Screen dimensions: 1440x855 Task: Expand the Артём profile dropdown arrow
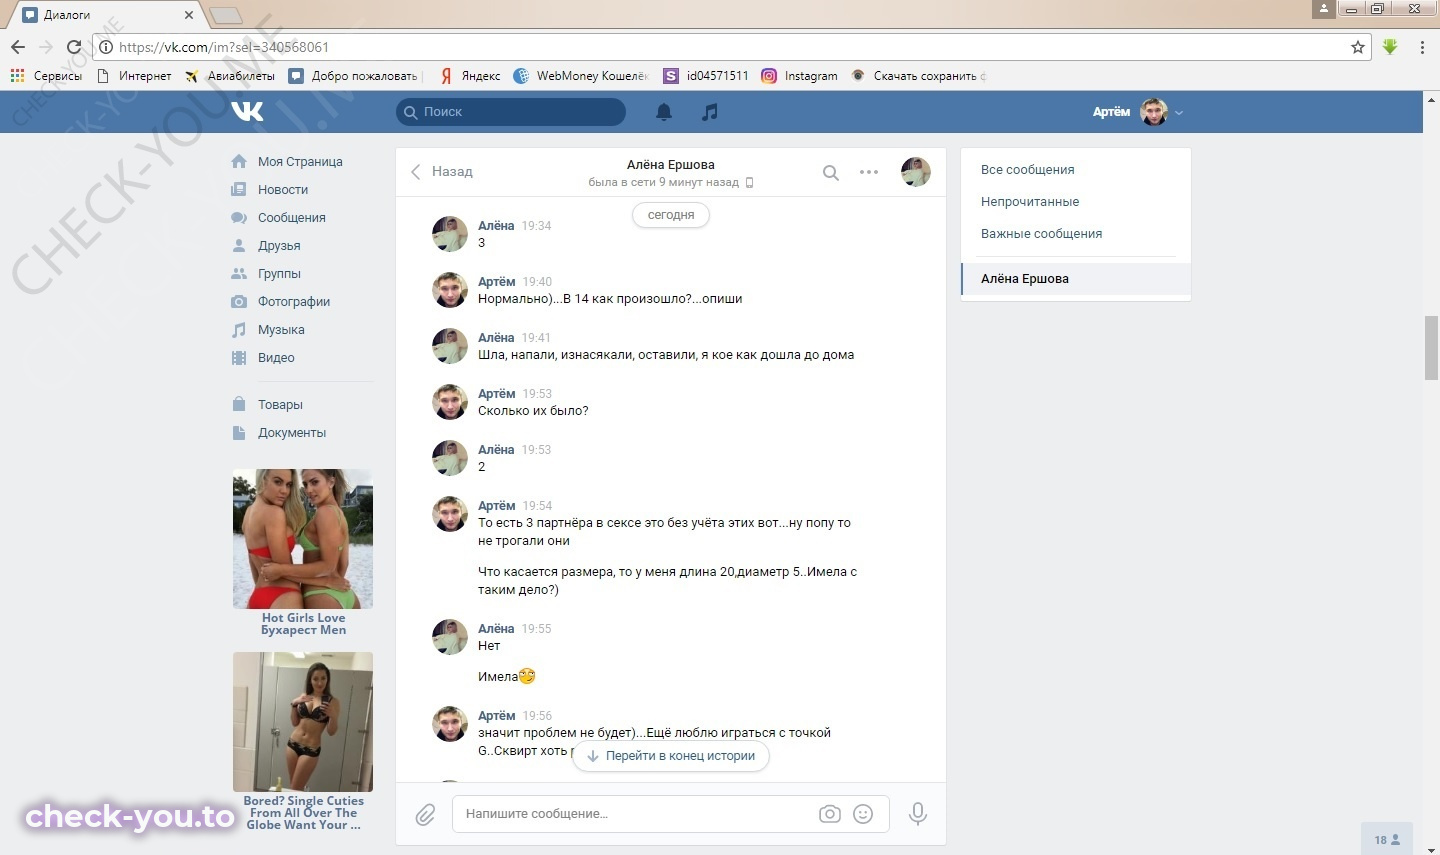coord(1179,113)
